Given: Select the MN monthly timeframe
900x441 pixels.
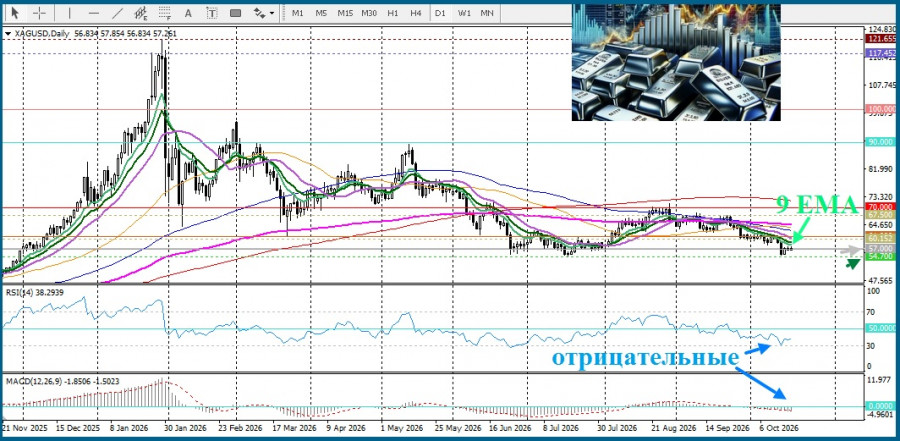Looking at the screenshot, I should 487,13.
